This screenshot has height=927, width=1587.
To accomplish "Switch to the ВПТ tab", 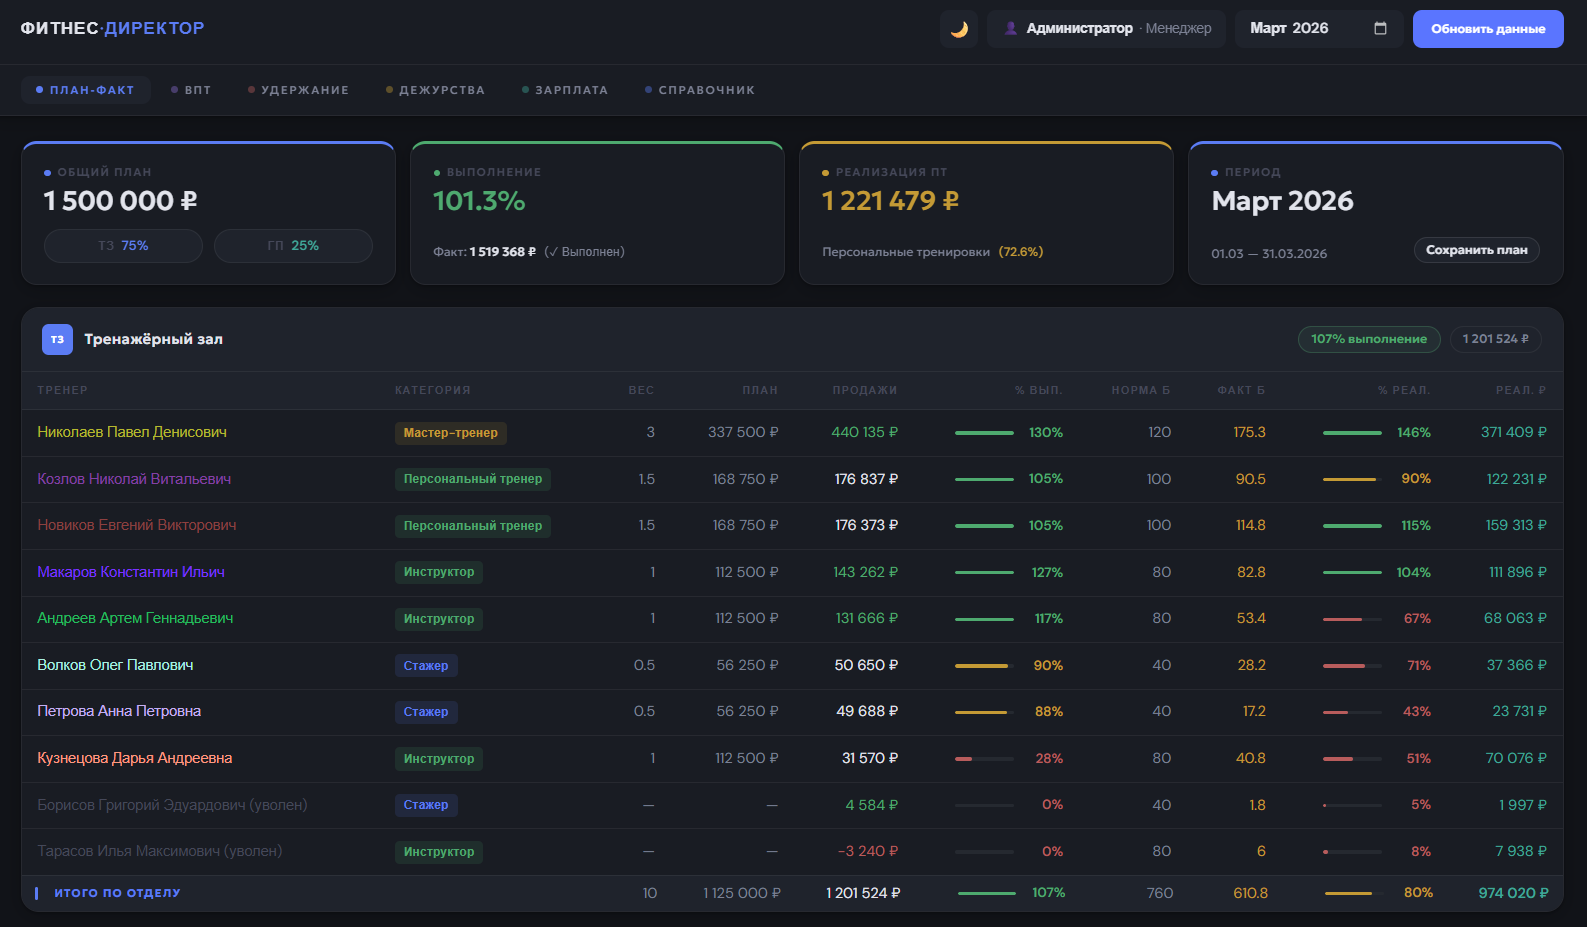I will (x=191, y=90).
